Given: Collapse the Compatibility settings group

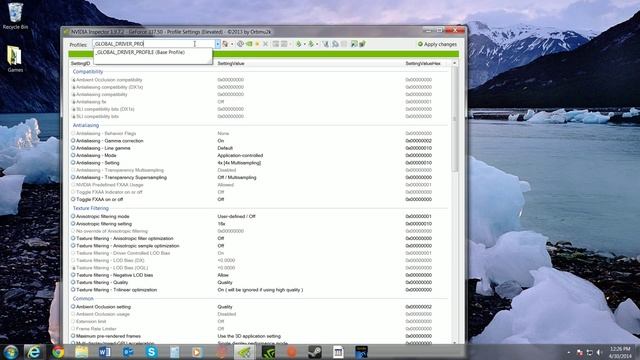Looking at the screenshot, I should click(88, 71).
